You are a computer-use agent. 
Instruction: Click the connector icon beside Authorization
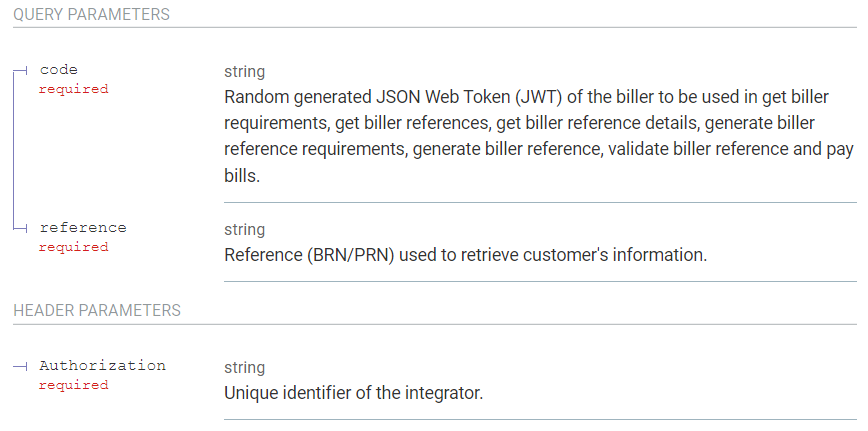coord(20,366)
